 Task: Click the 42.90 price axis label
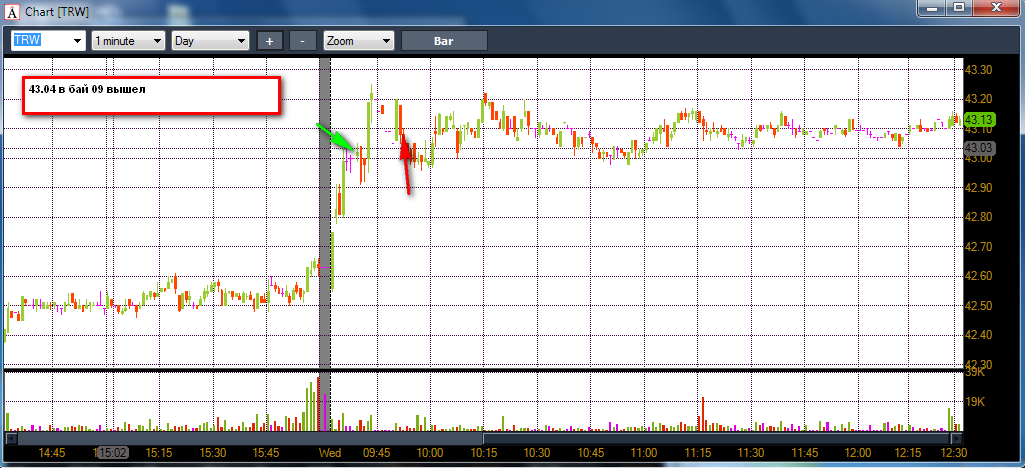[x=979, y=188]
